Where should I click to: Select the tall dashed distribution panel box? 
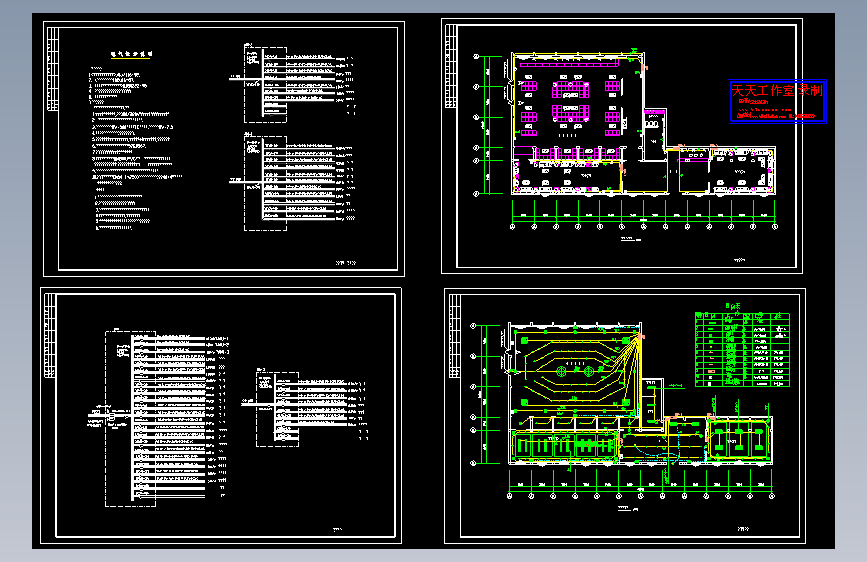coord(130,419)
